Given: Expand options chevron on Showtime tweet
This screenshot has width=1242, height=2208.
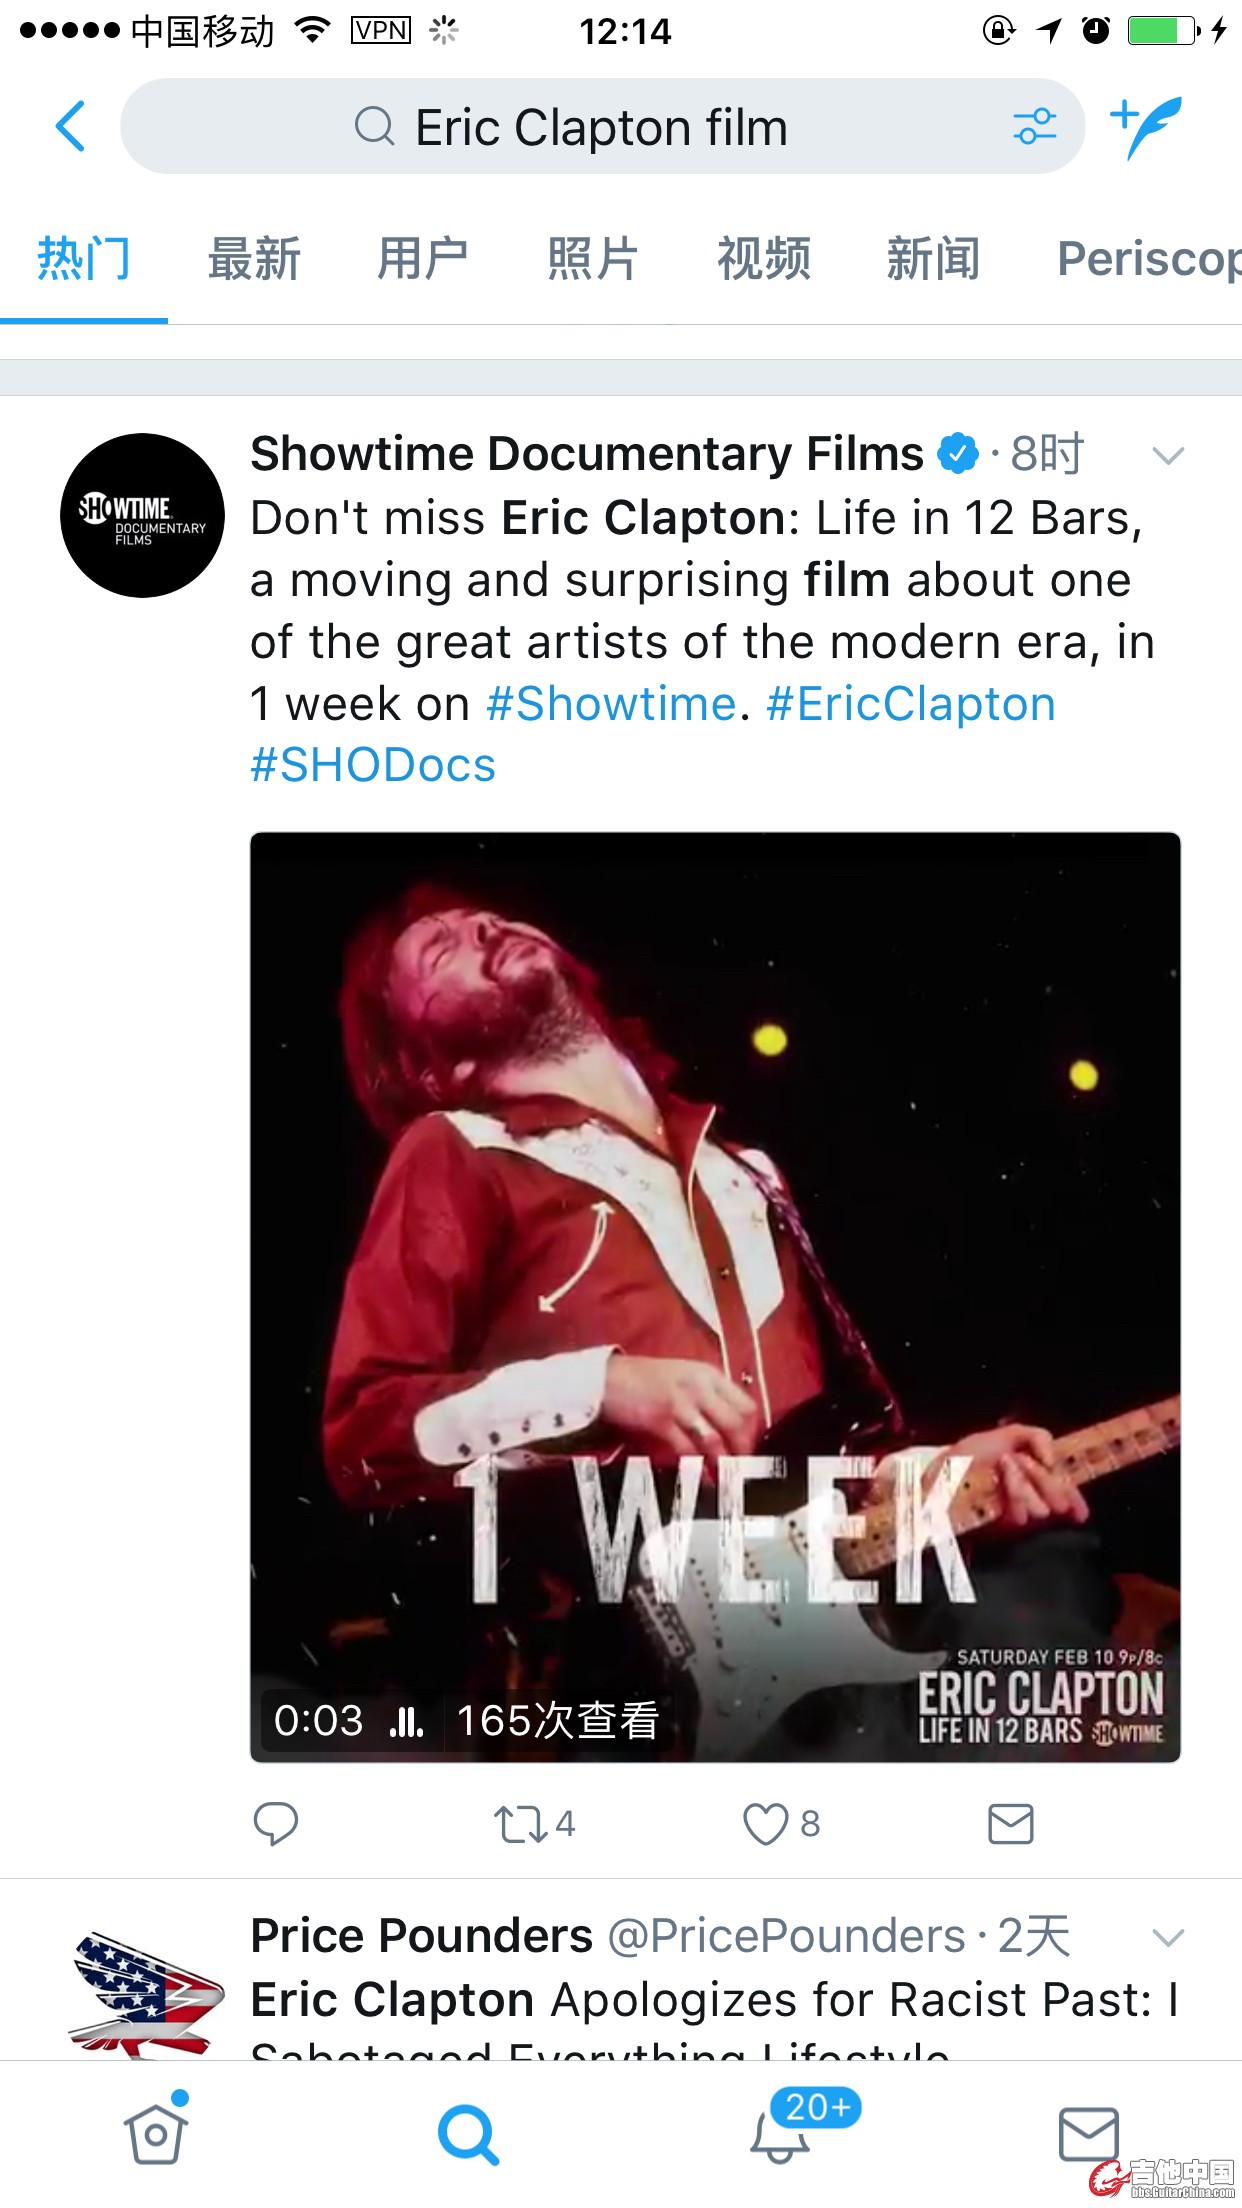Looking at the screenshot, I should pyautogui.click(x=1167, y=456).
